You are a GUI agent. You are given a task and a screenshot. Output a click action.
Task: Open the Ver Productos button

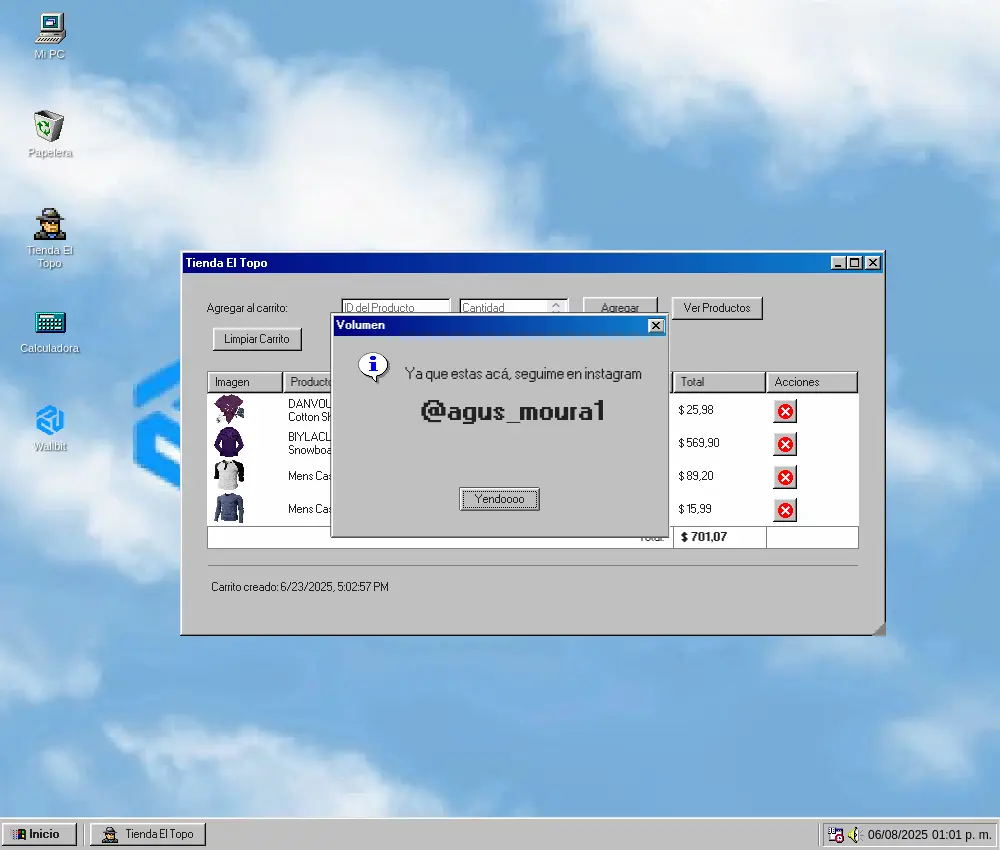(x=717, y=308)
